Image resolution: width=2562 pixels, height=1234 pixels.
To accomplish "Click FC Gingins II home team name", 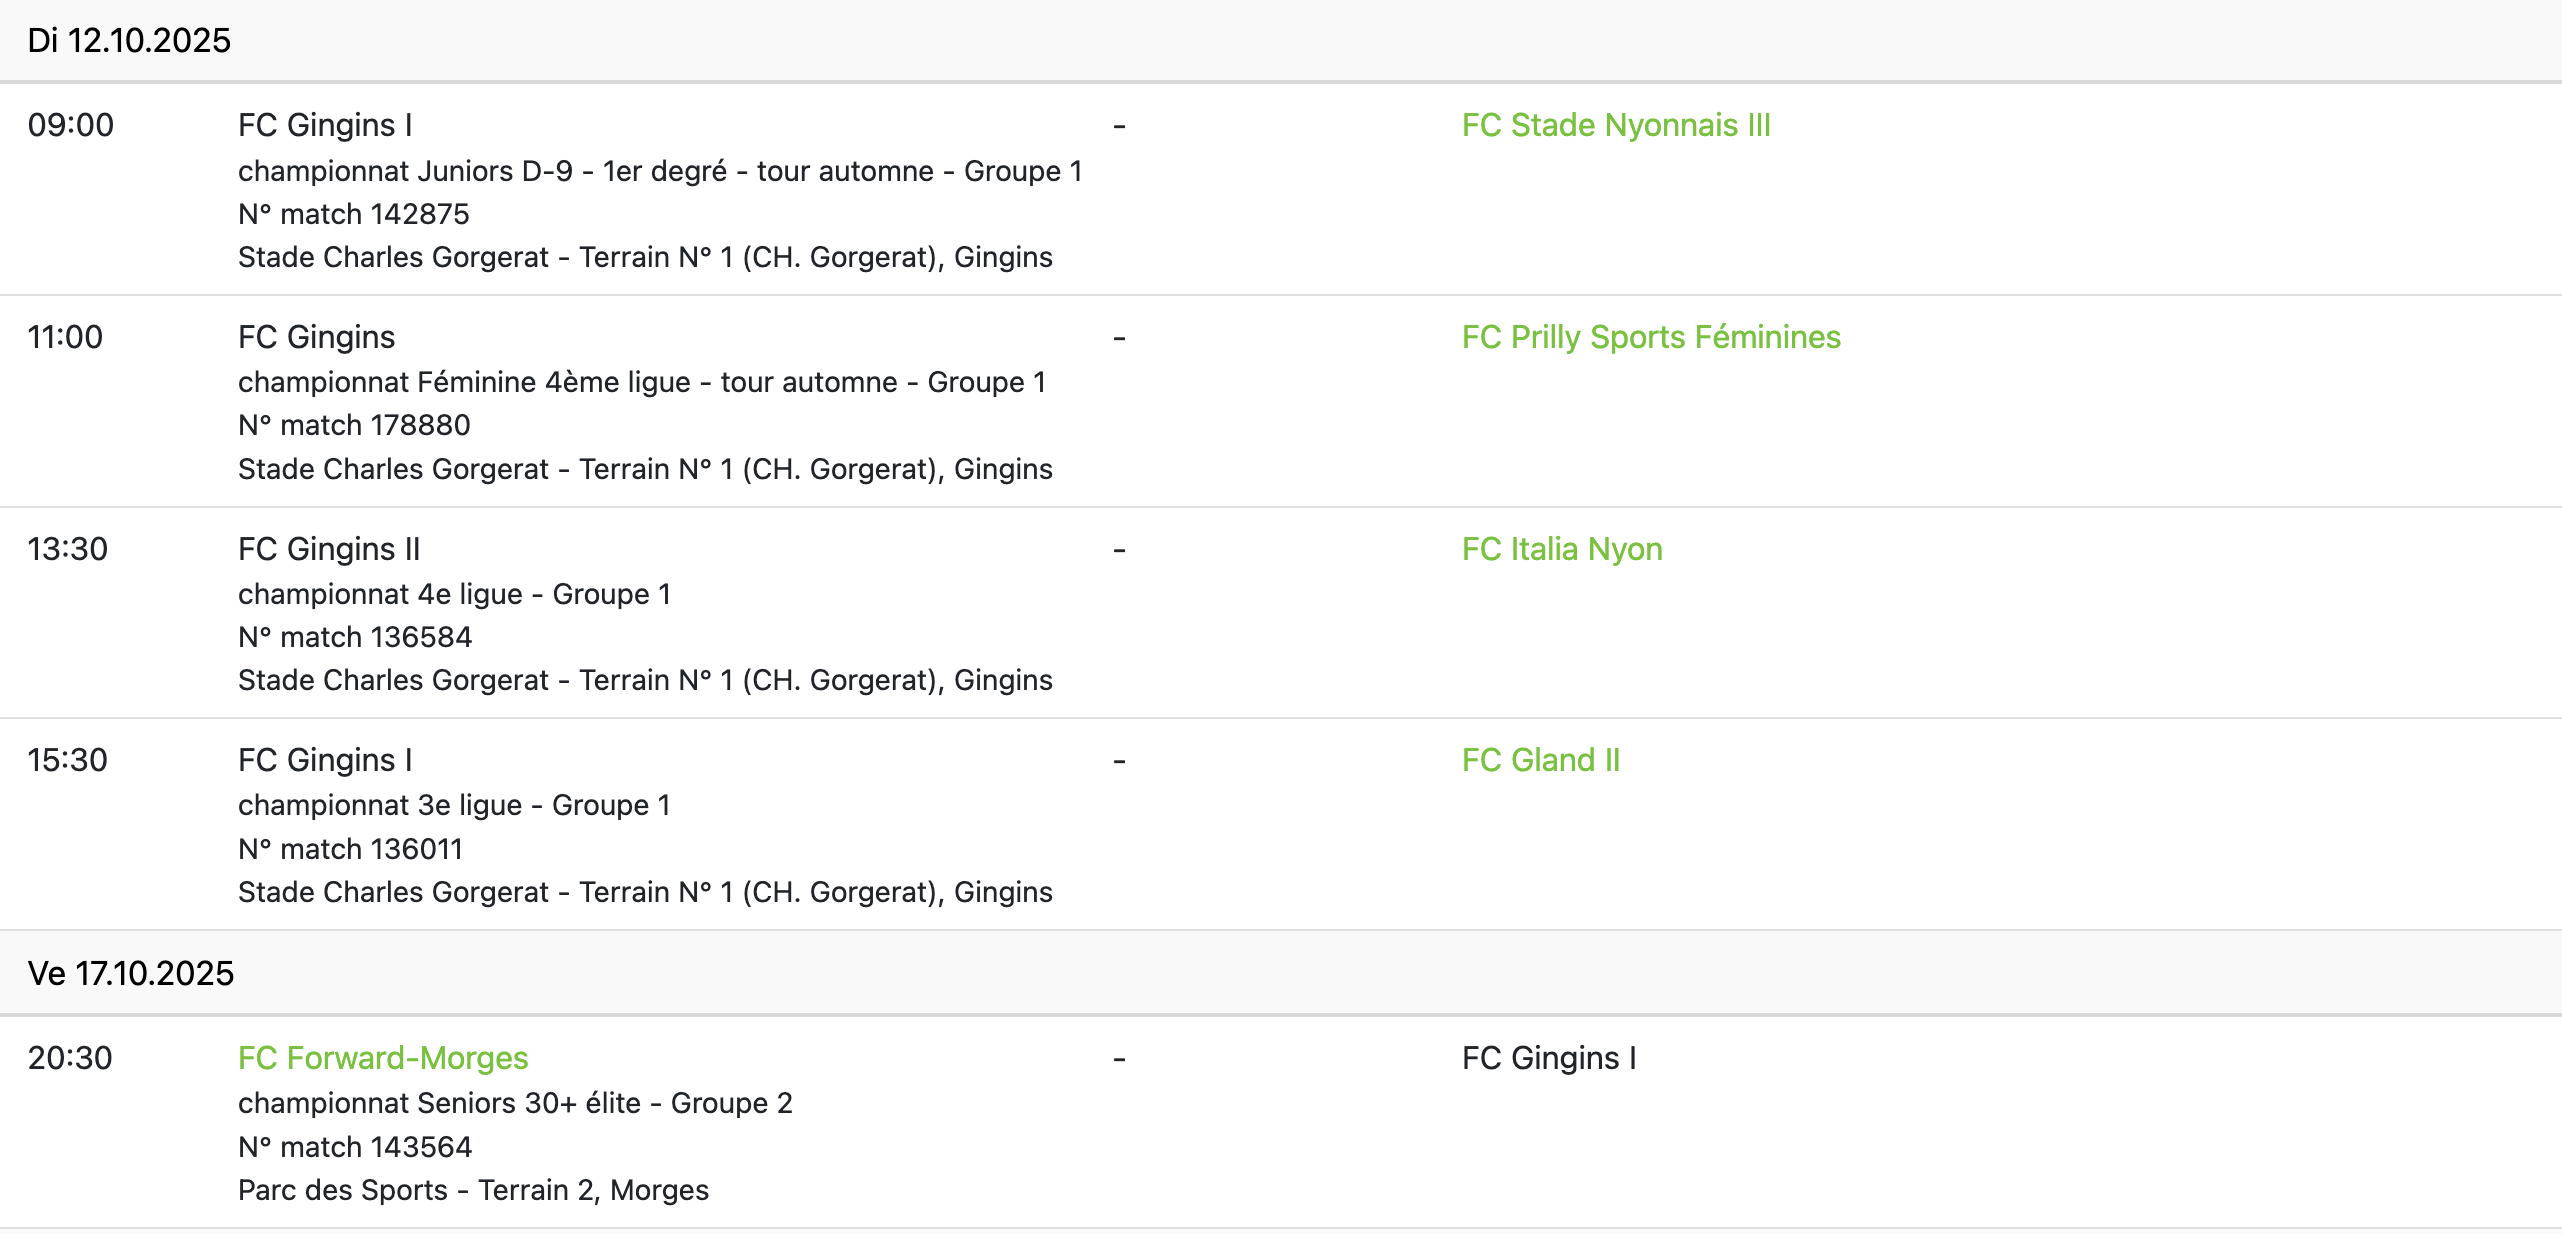I will (x=329, y=549).
